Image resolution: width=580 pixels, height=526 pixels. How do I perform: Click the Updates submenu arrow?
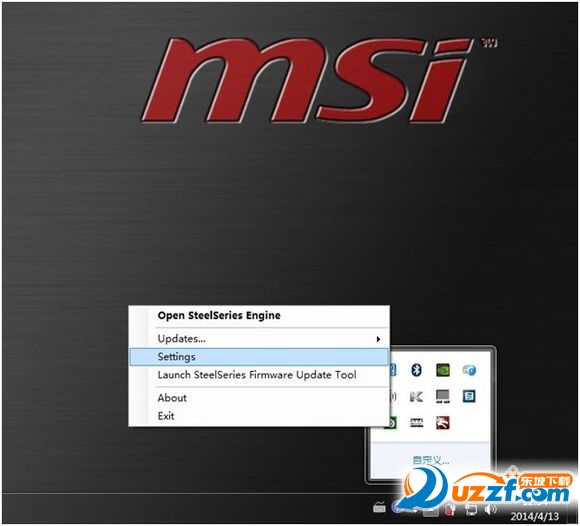click(x=378, y=339)
